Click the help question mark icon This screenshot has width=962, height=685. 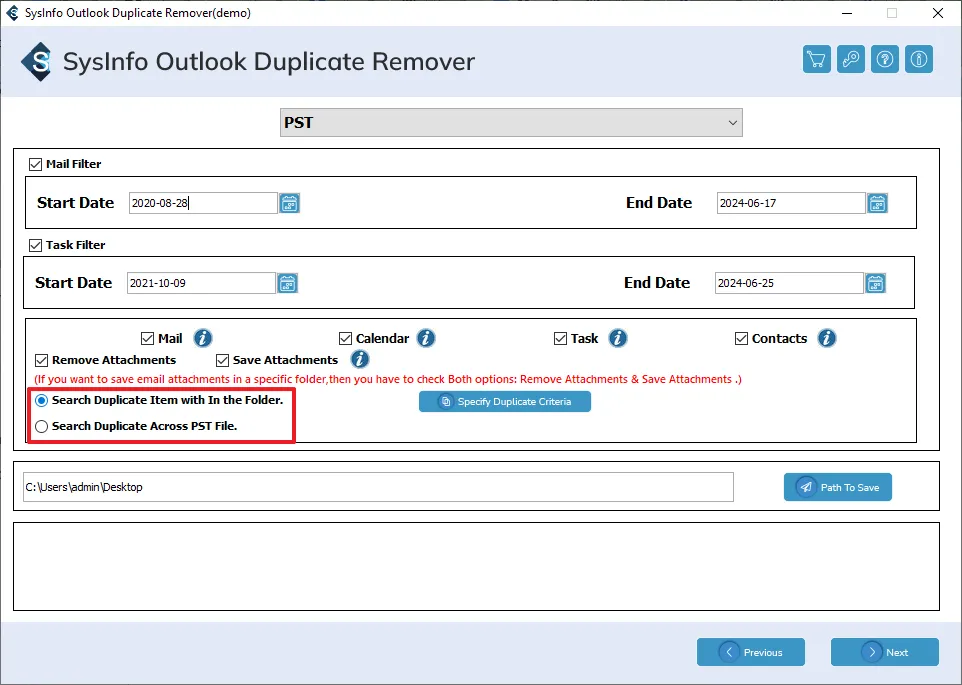885,59
